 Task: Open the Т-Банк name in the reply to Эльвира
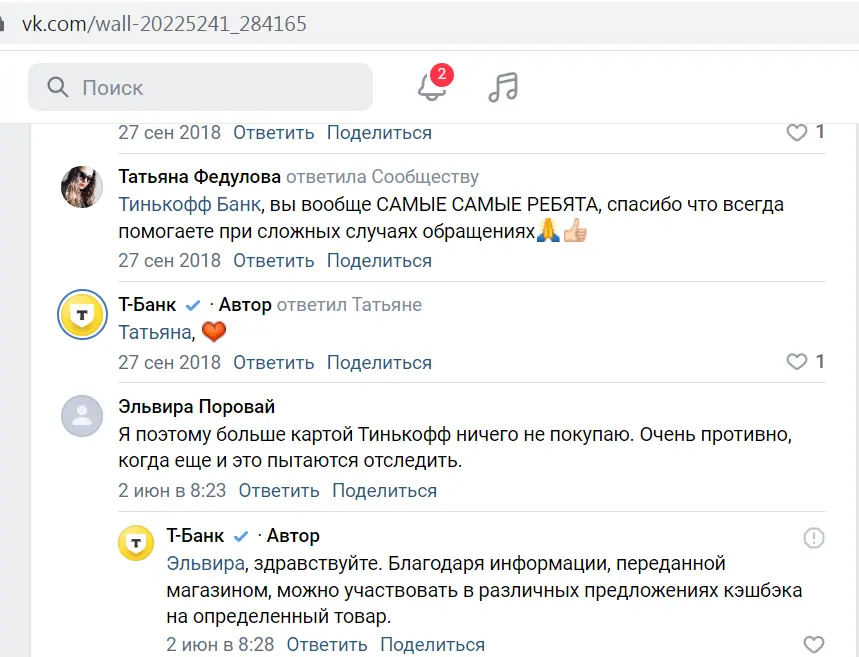[195, 535]
